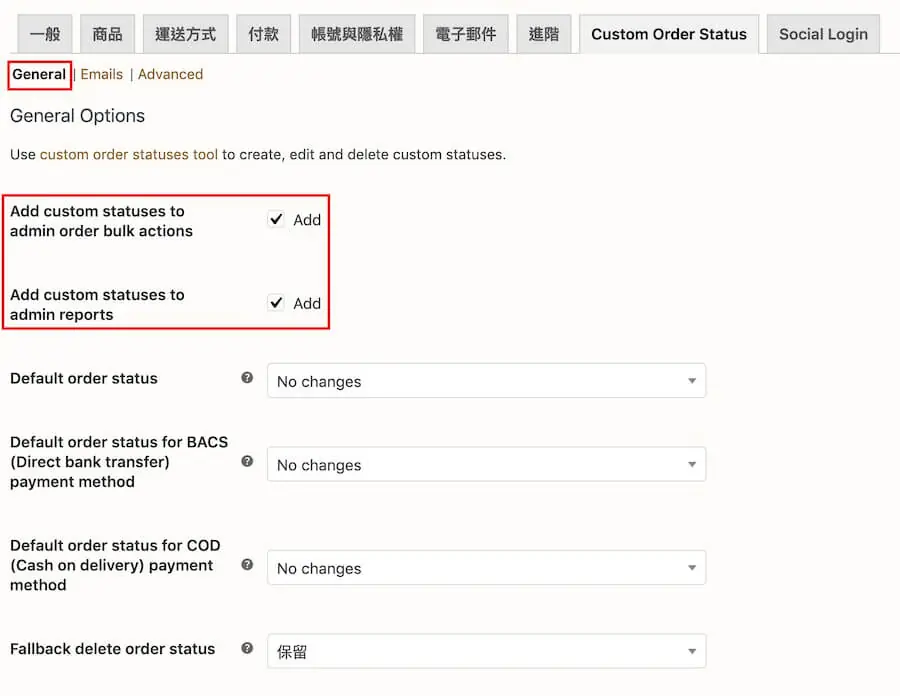Screen dimensions: 900x696
Task: Follow the custom order statuses tool link
Action: (x=129, y=154)
